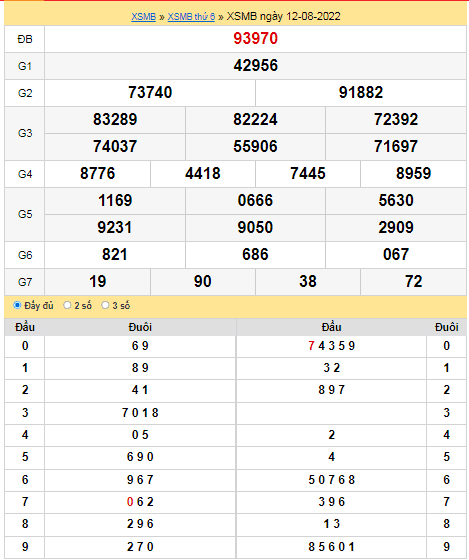Open the XSMB thứ 6 link

point(191,16)
